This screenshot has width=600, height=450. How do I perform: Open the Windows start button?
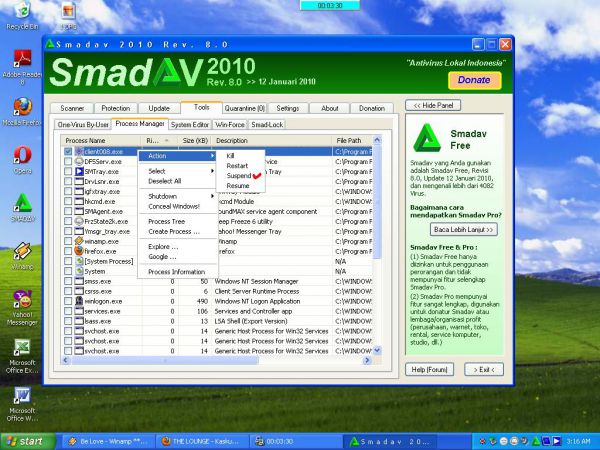28,442
